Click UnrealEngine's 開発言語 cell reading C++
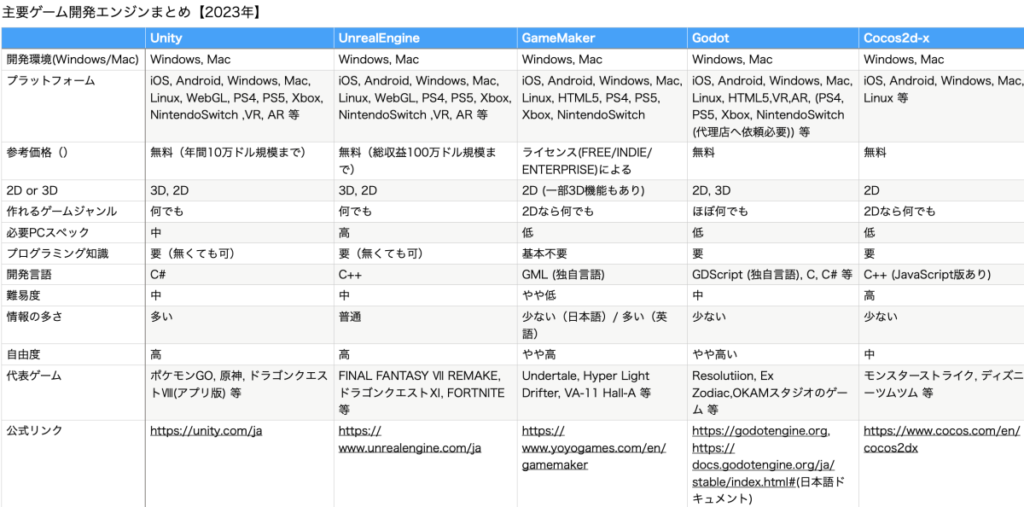The image size is (1024, 507). point(425,274)
